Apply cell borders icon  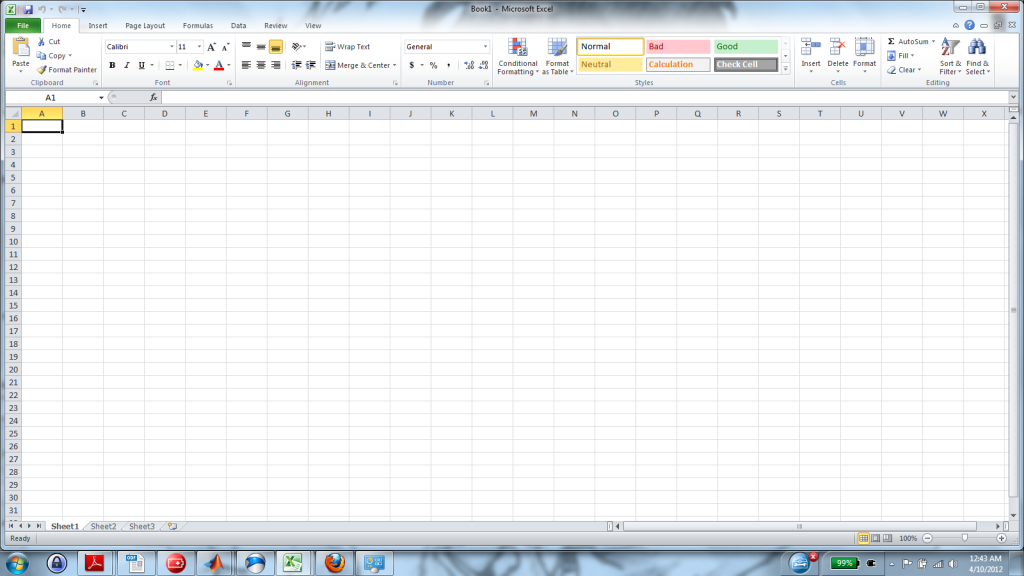click(x=170, y=65)
